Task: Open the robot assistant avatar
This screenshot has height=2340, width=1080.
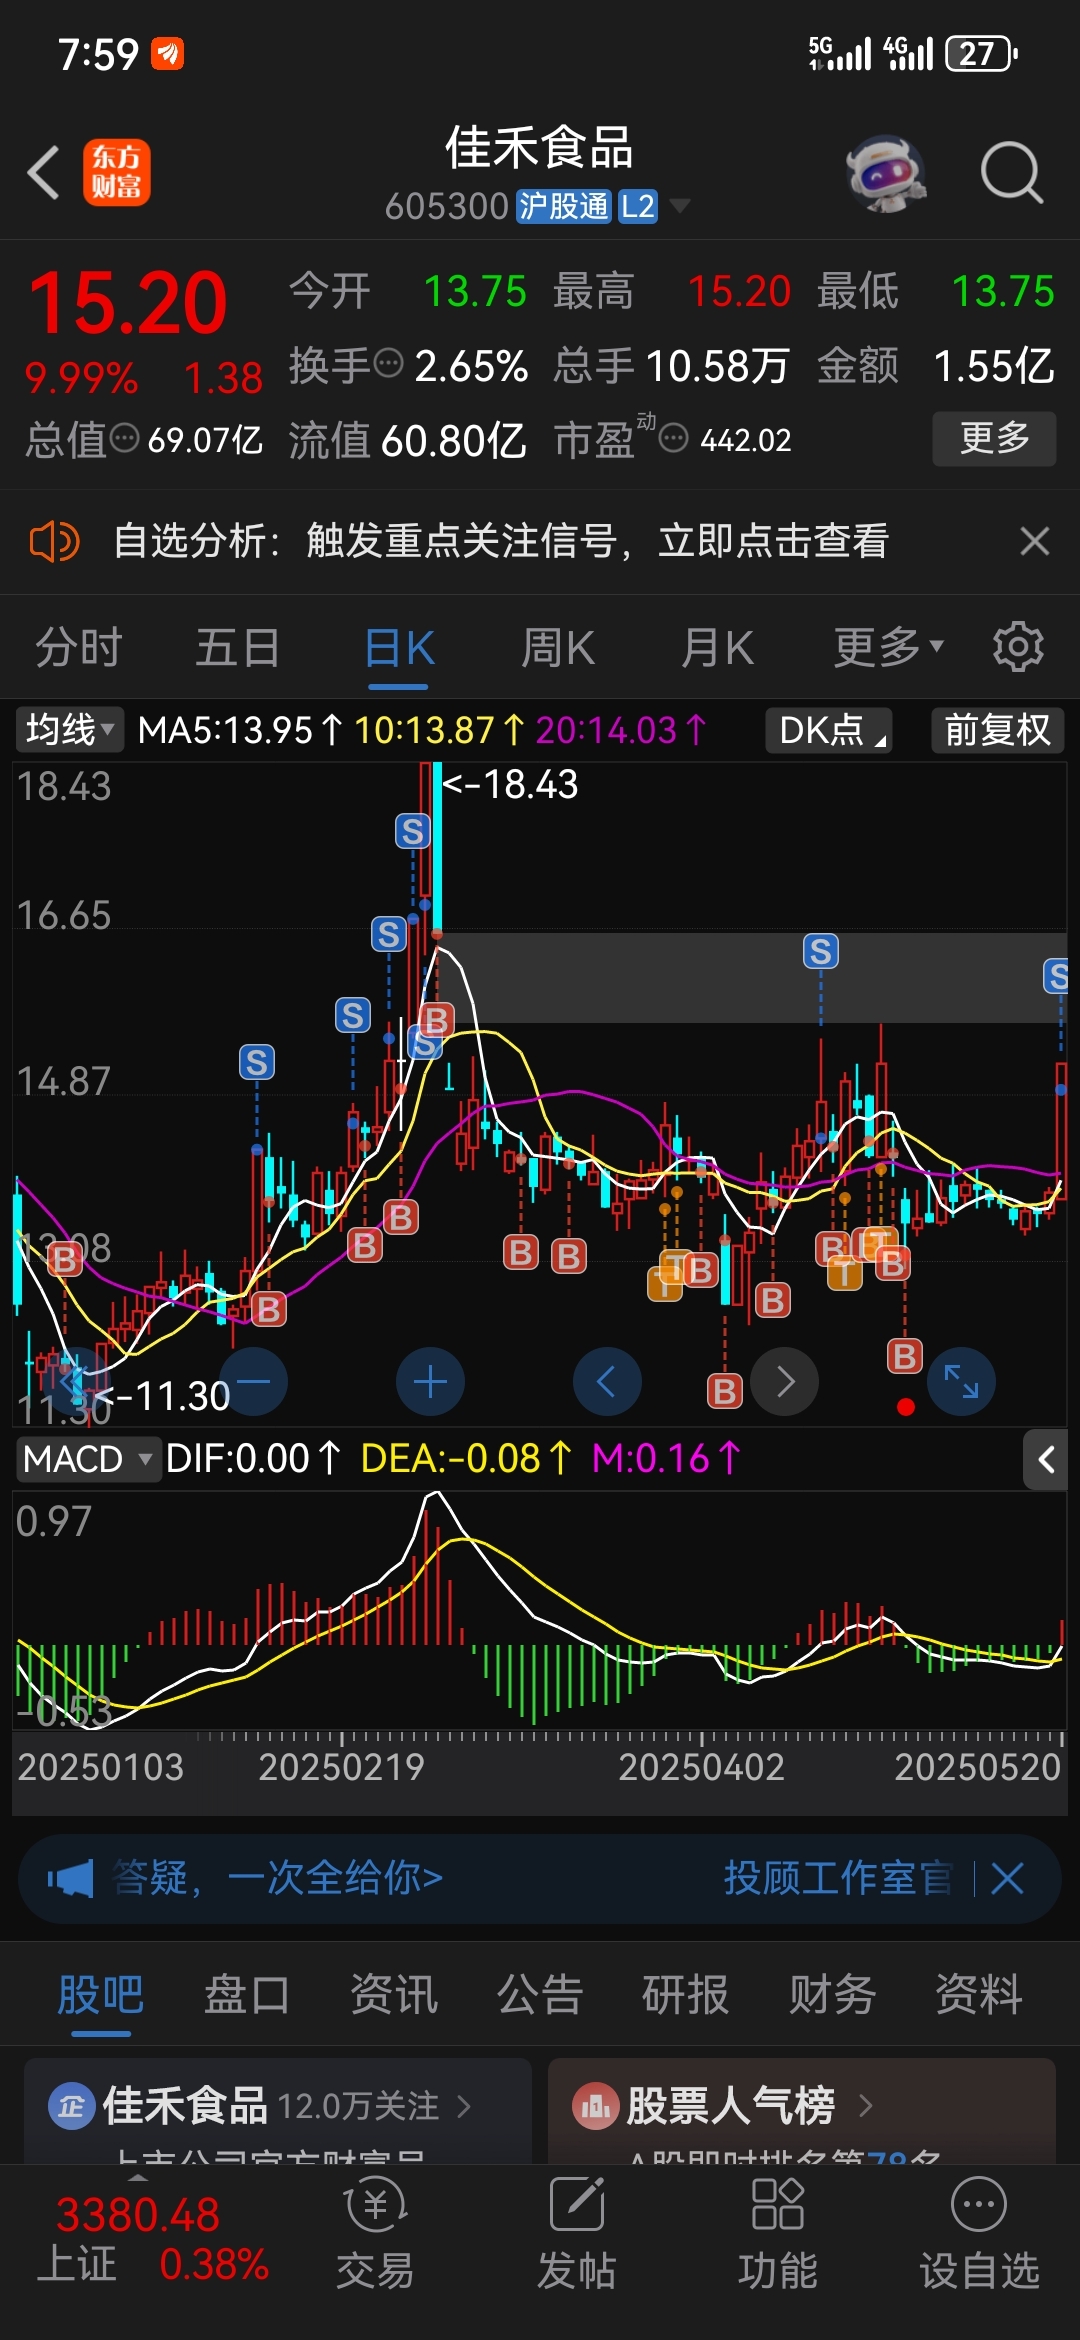Action: [885, 173]
